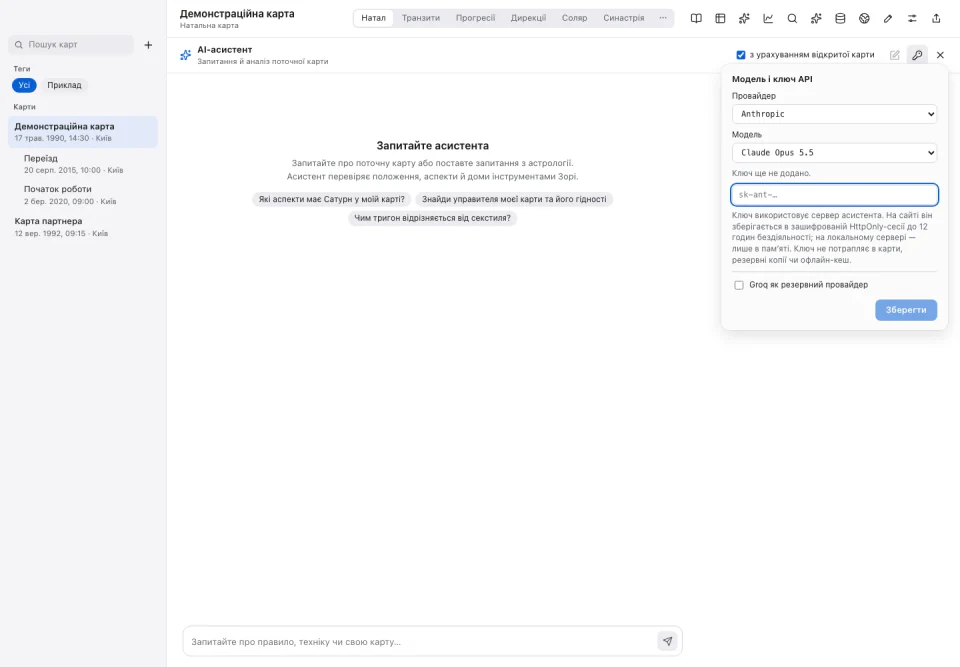Send message with paper plane icon
Screen dimensions: 960x667
tap(667, 641)
